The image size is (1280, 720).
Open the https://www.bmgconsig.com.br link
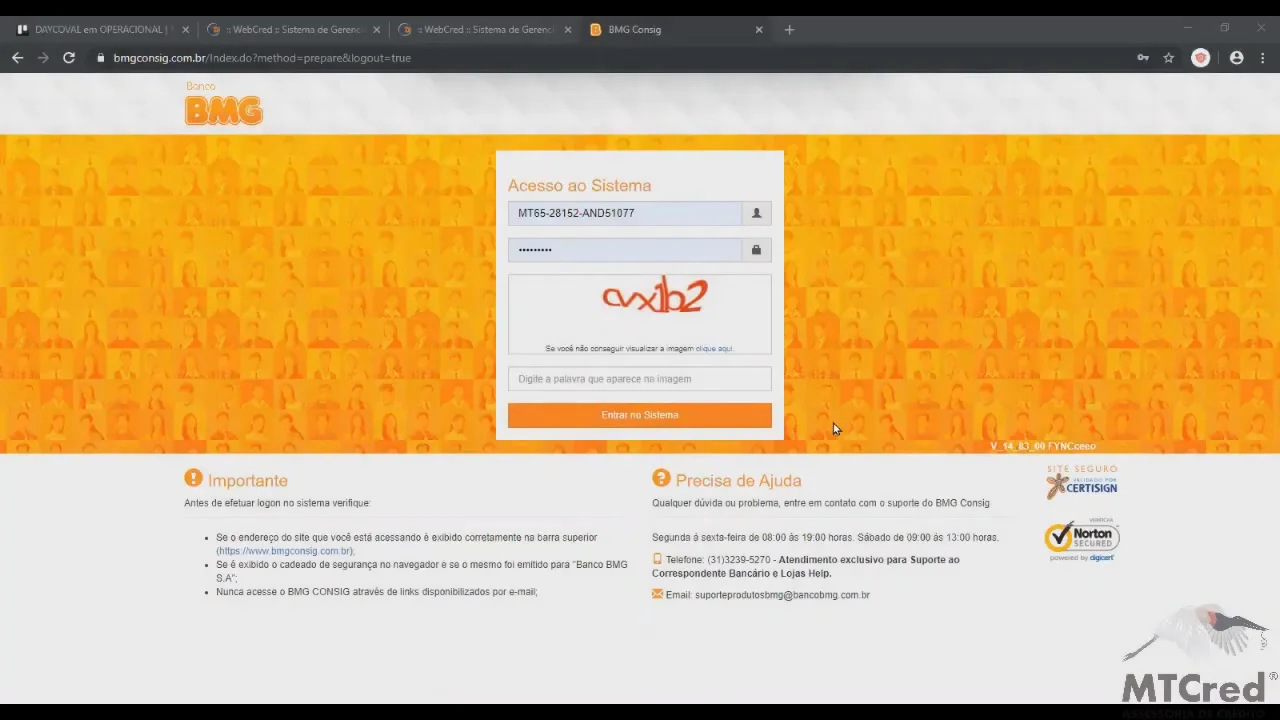[x=285, y=551]
